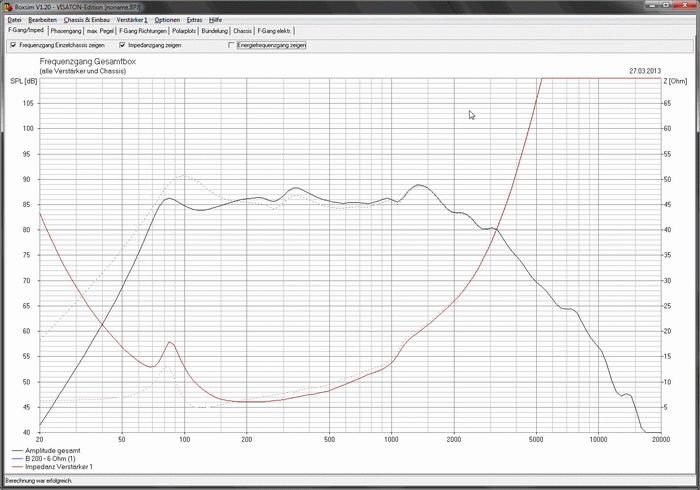Screen dimensions: 700x490
Task: Open the Chassis & Einbau menu
Action: 87,20
